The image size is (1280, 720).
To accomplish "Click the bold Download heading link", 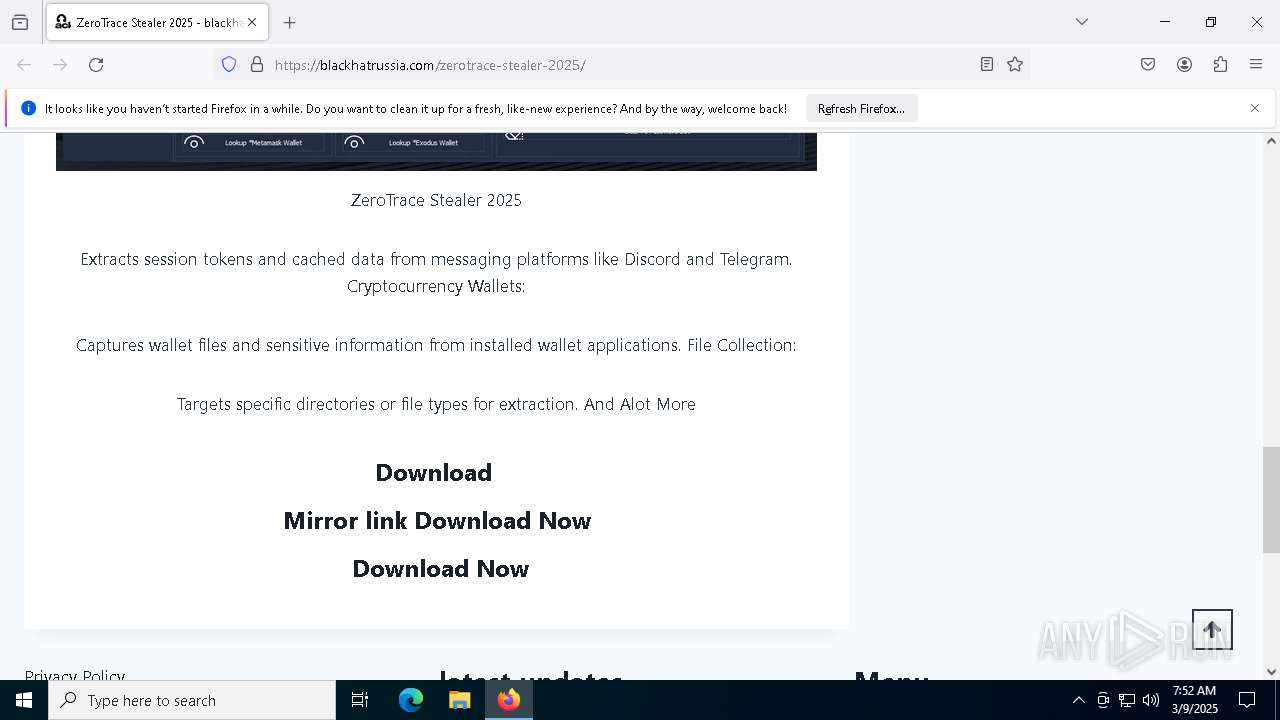I will pos(434,472).
